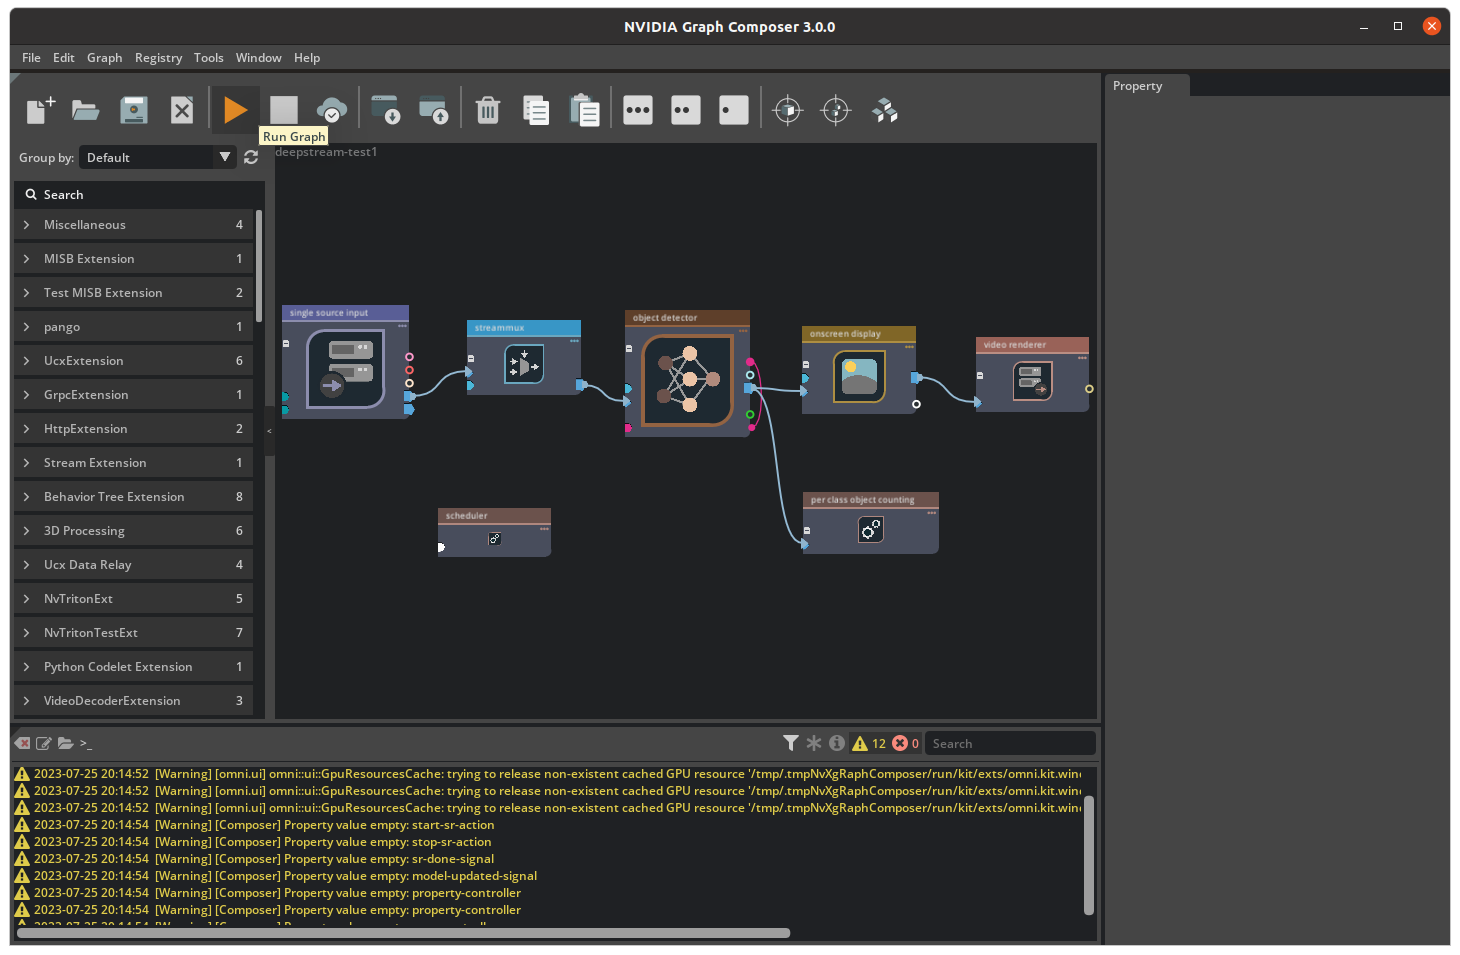Expand the Test MISB Extension category
Screen dimensions: 1460x955
point(133,293)
